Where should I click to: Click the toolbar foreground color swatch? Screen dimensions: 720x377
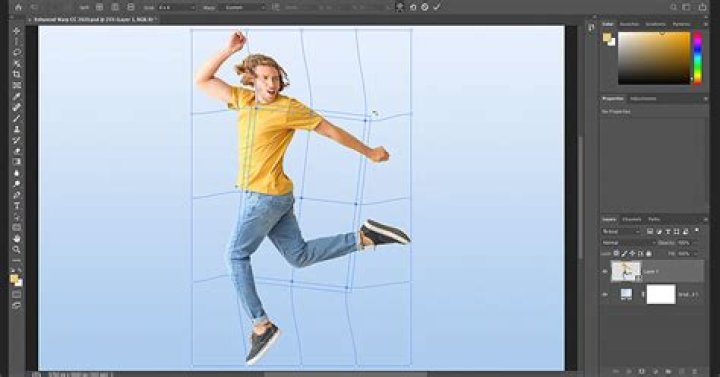point(14,279)
